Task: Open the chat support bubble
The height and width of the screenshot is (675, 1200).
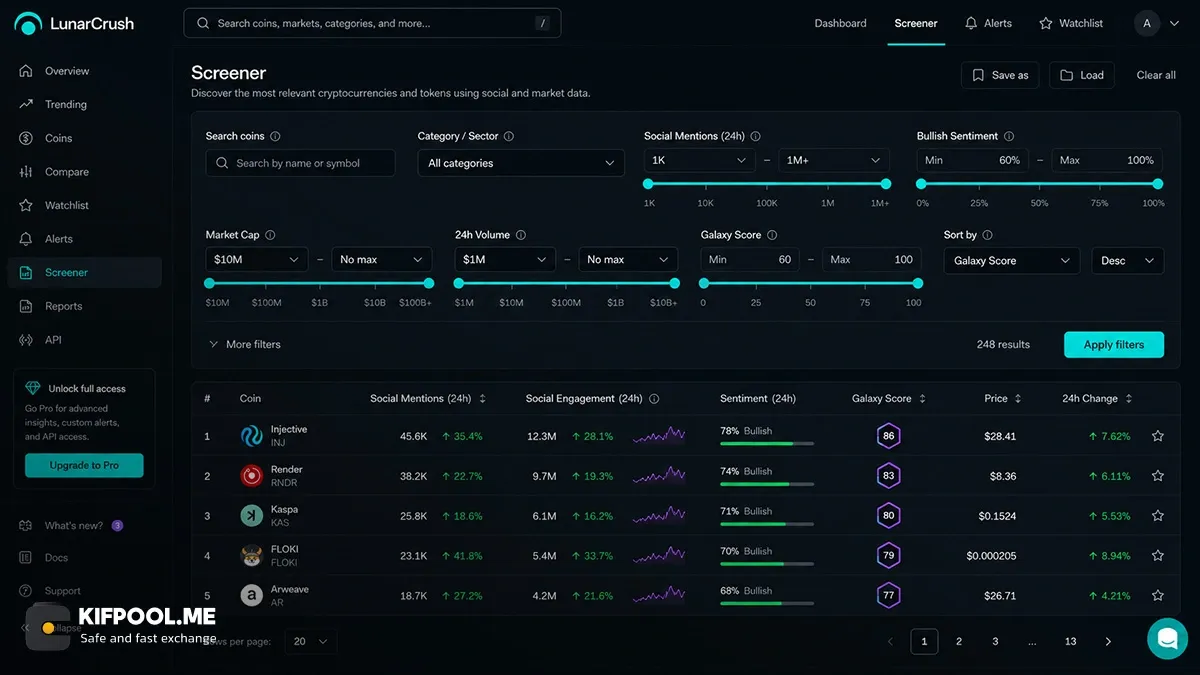Action: [1167, 638]
